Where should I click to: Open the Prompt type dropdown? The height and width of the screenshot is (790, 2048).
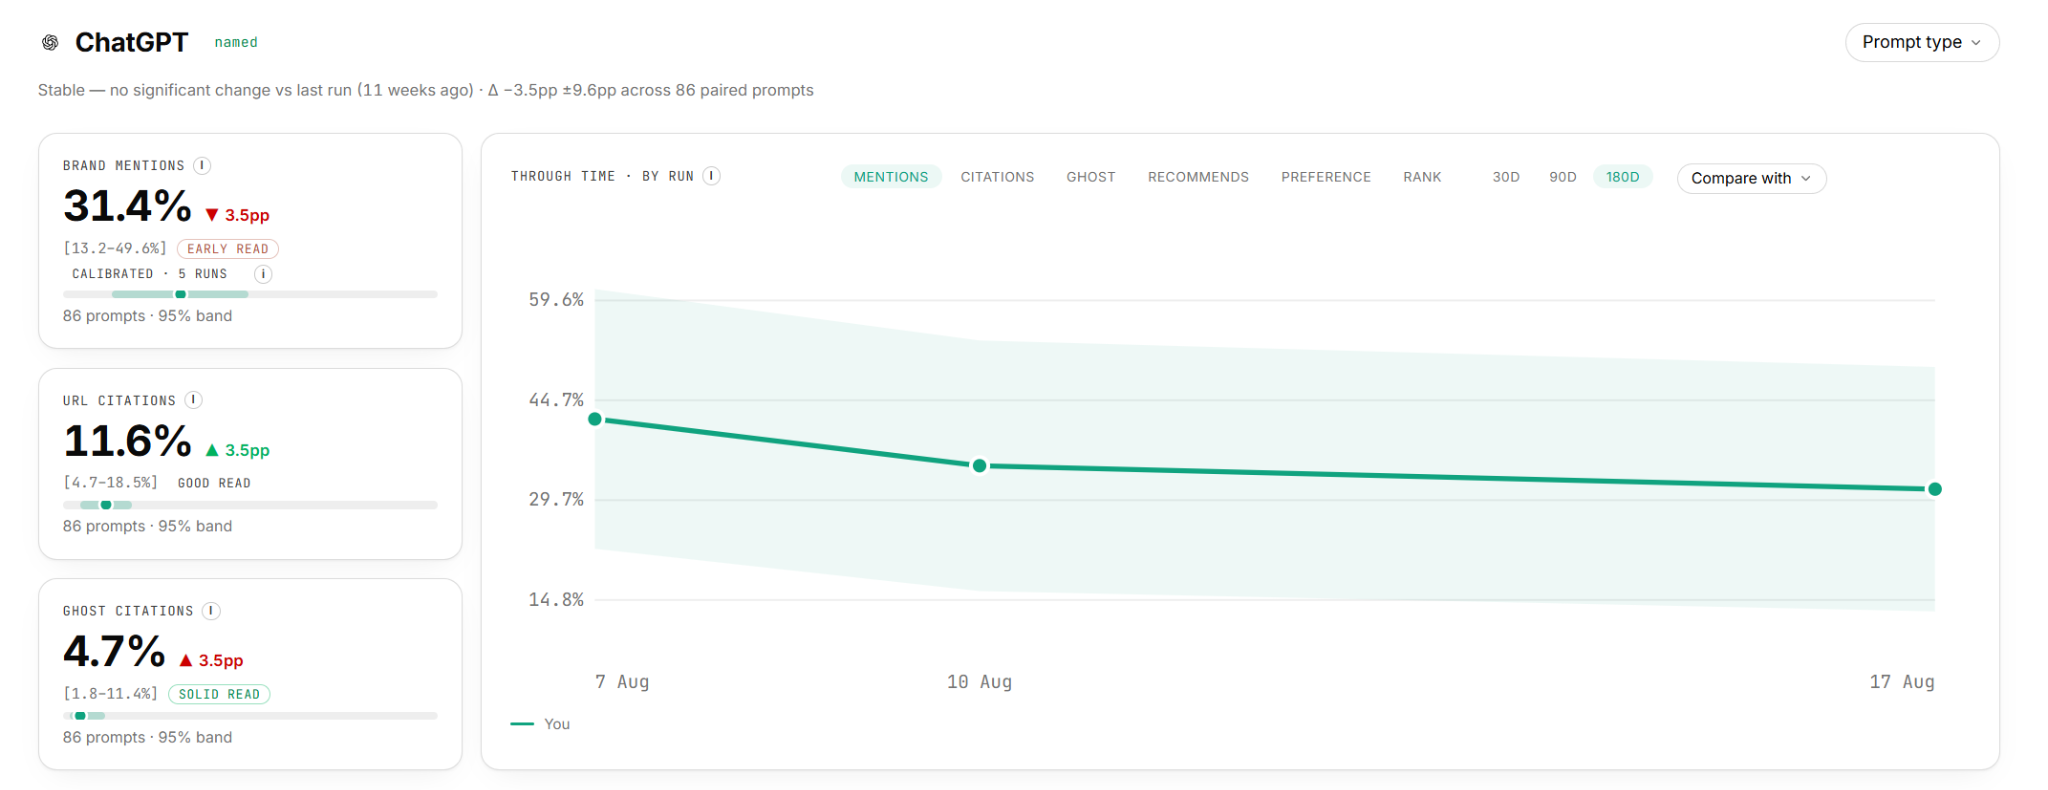(1921, 42)
